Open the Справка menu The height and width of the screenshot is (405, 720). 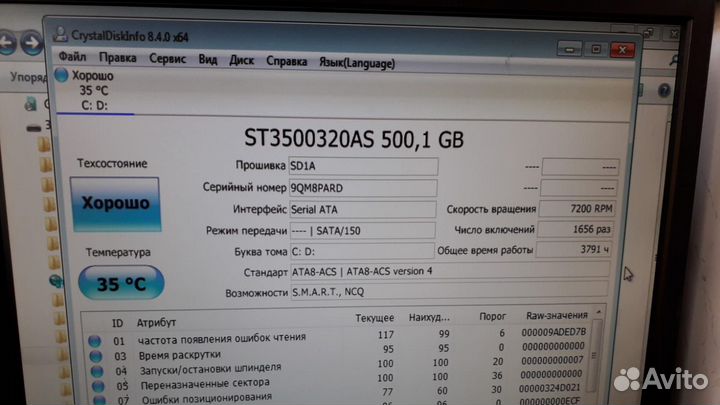(287, 61)
